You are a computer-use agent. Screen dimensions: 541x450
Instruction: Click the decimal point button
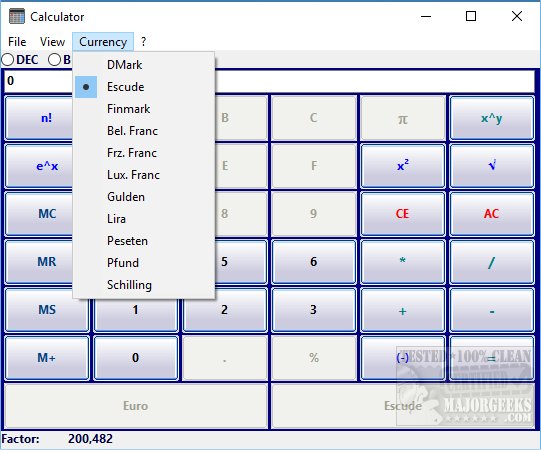(225, 358)
